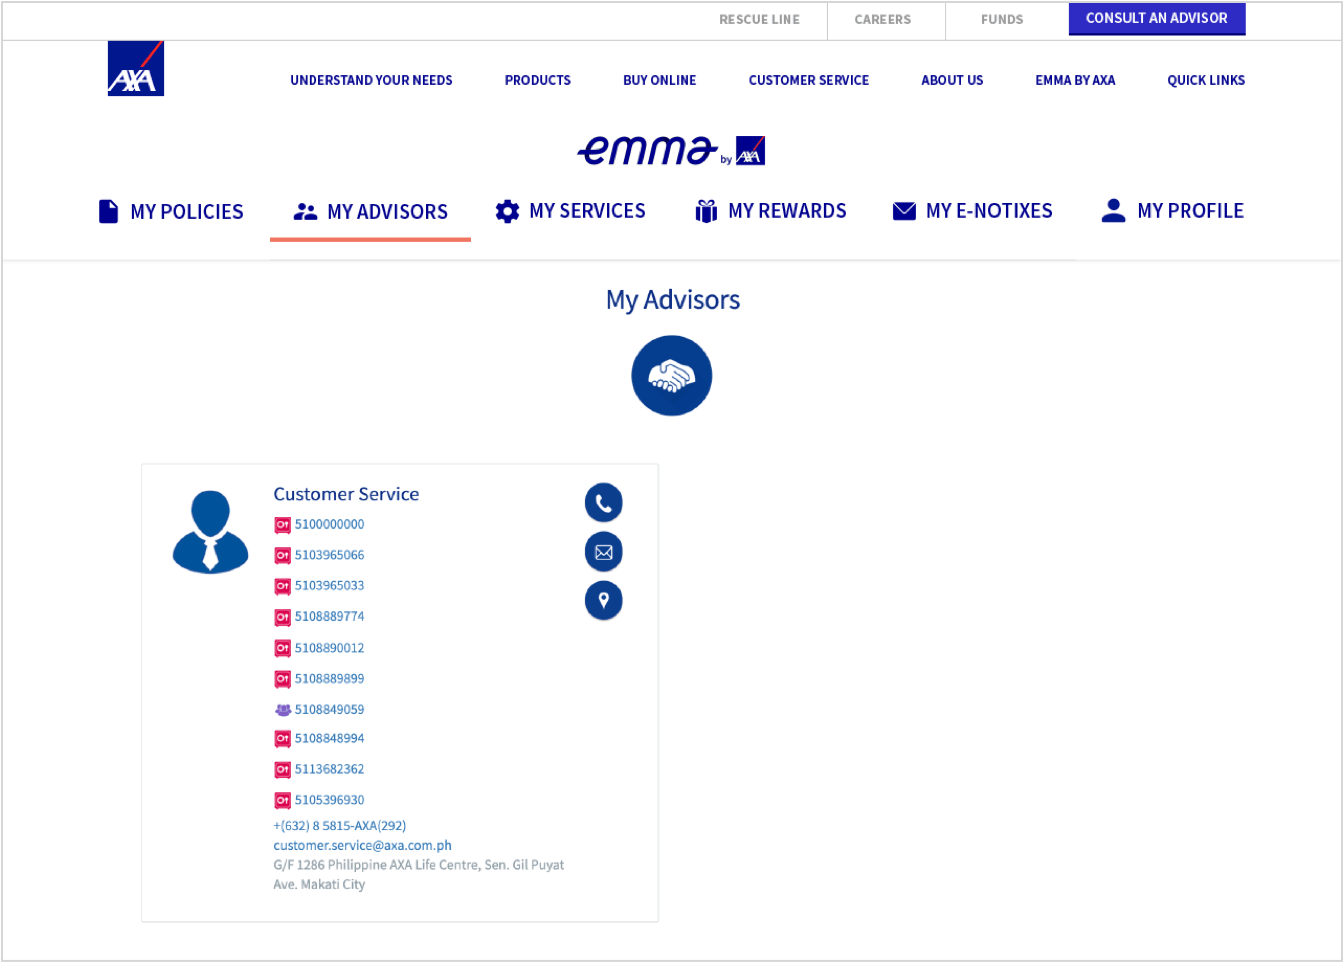1344x962 pixels.
Task: Switch to the My Services tab
Action: click(571, 211)
